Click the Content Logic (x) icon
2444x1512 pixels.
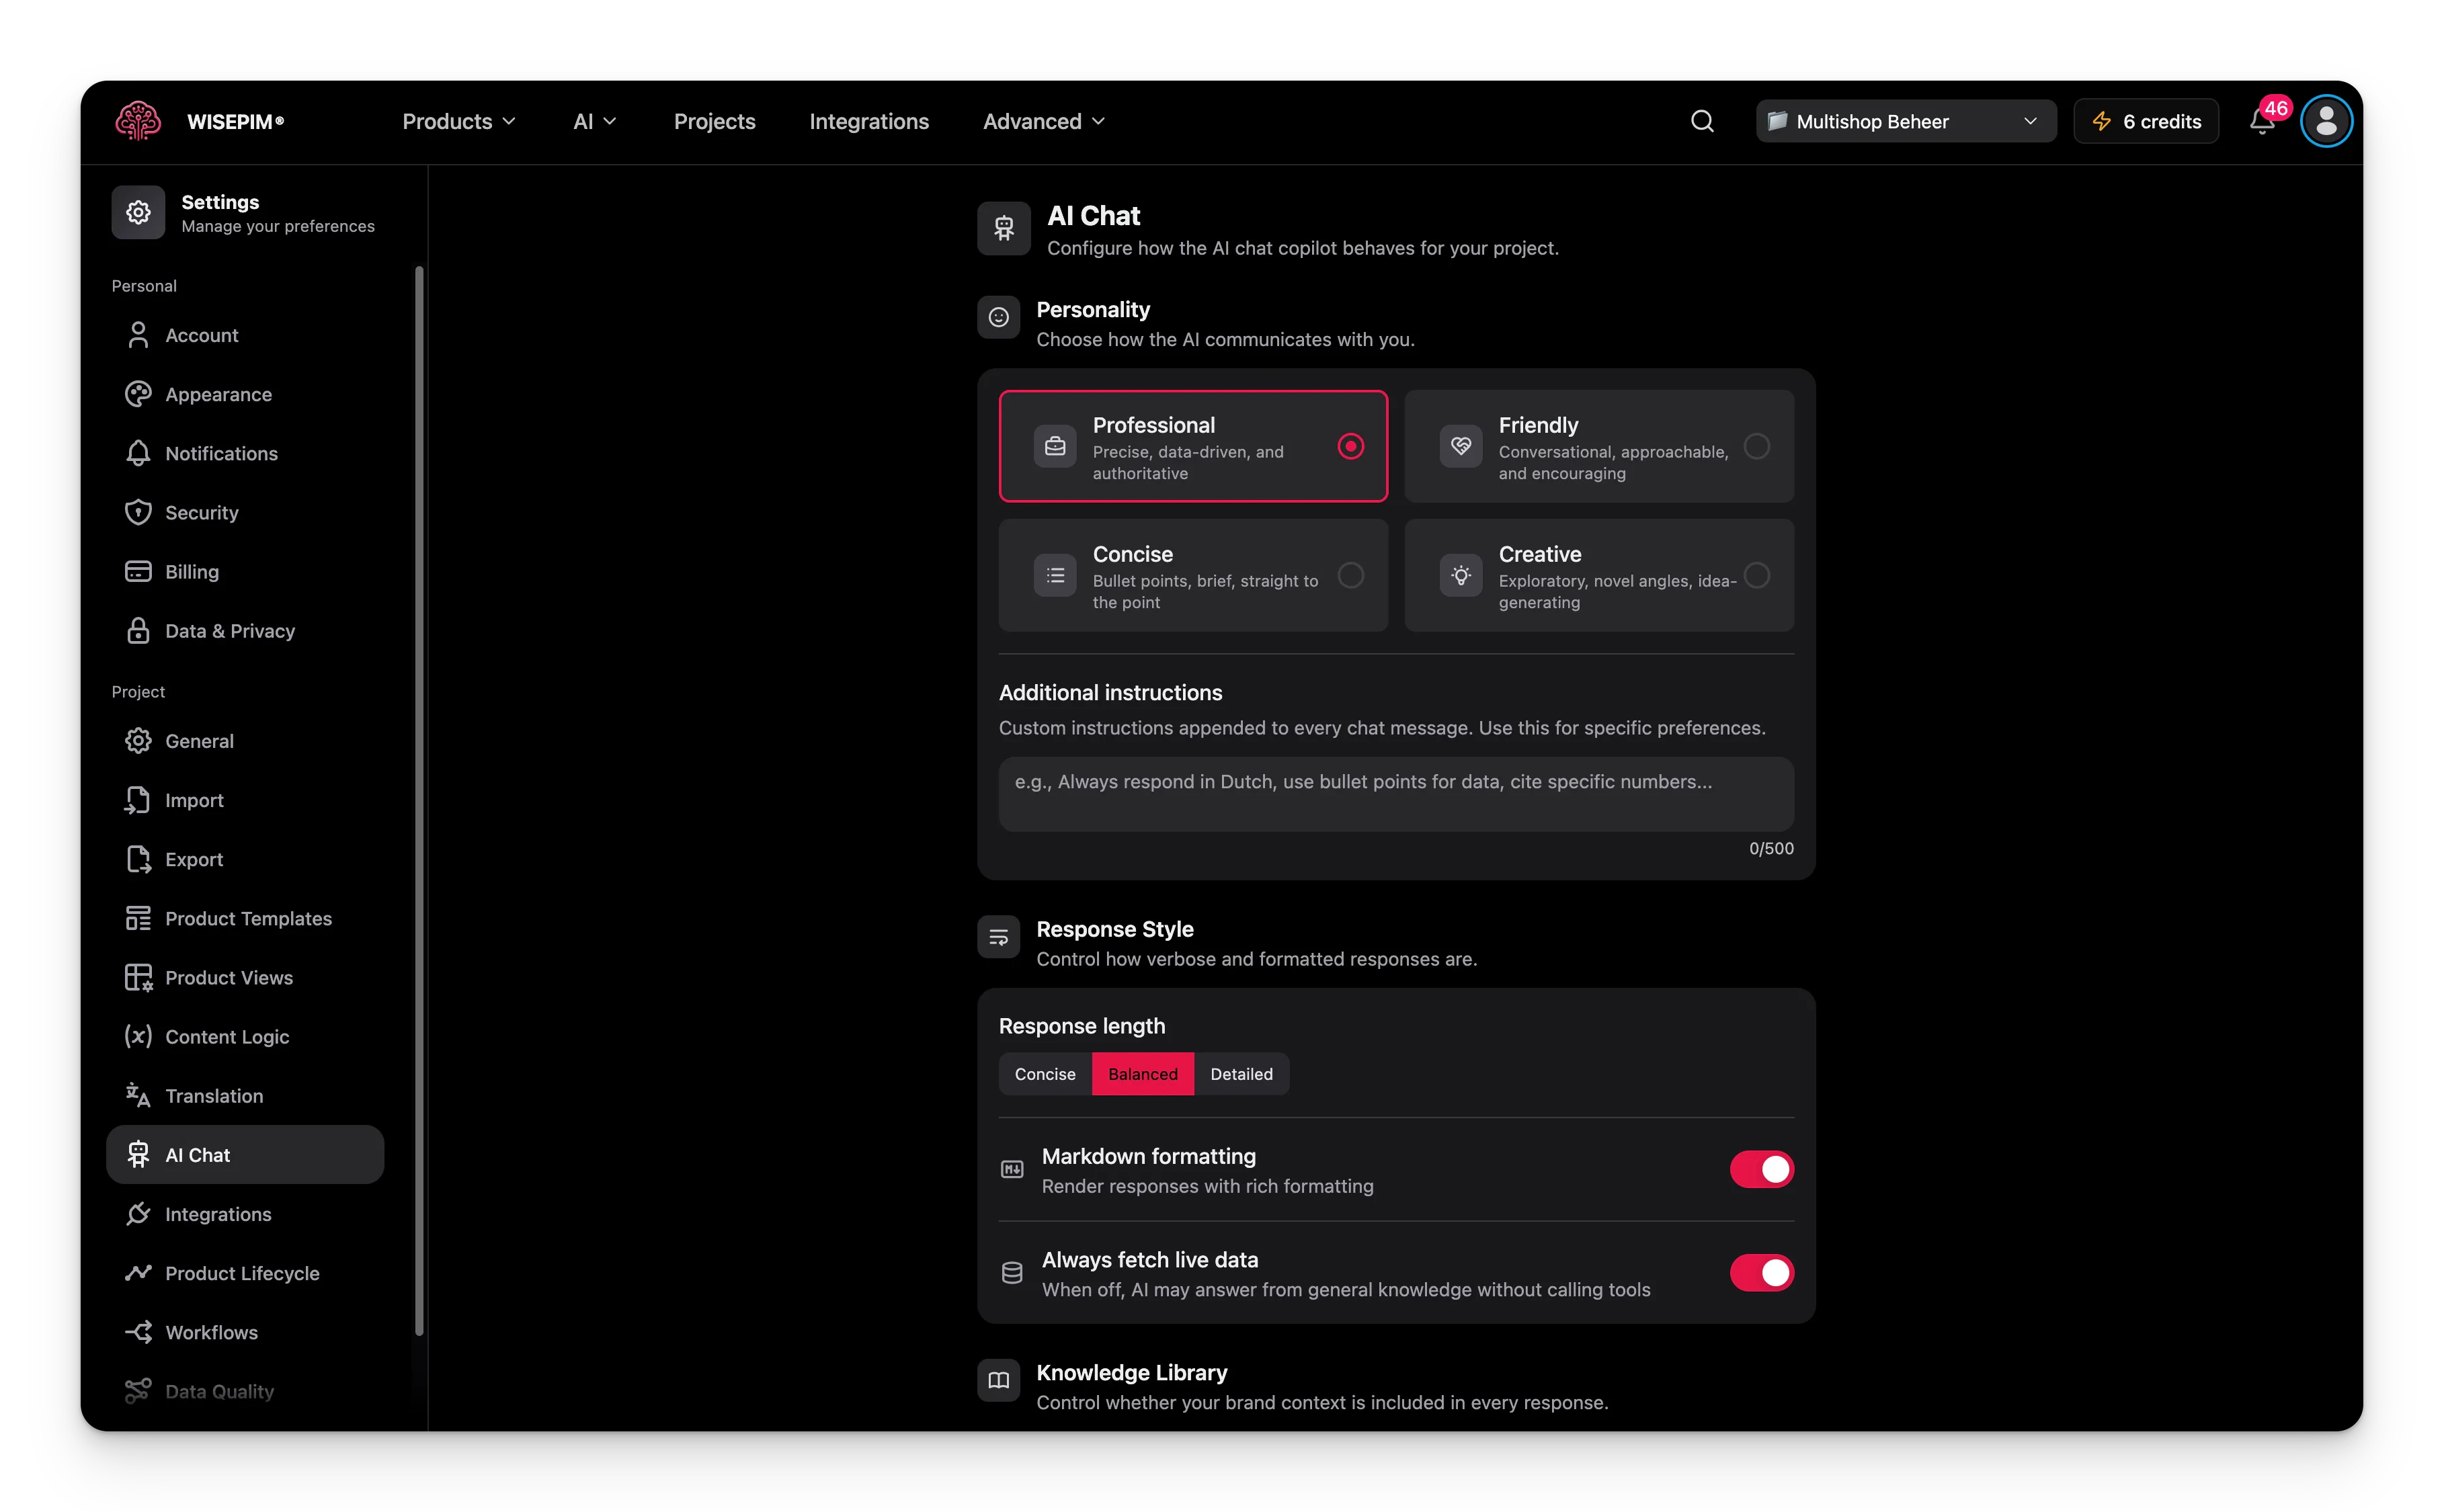(138, 1036)
